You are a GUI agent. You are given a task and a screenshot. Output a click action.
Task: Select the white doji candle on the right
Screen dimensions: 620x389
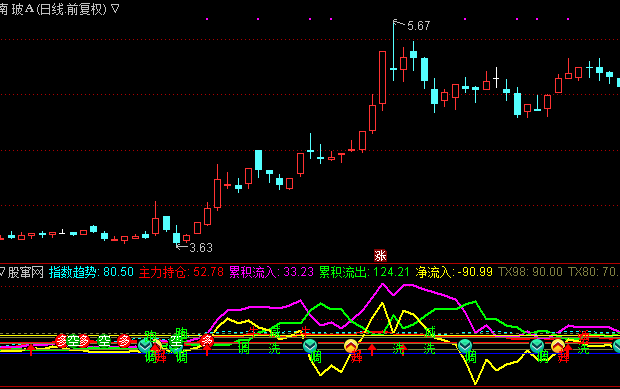(496, 78)
